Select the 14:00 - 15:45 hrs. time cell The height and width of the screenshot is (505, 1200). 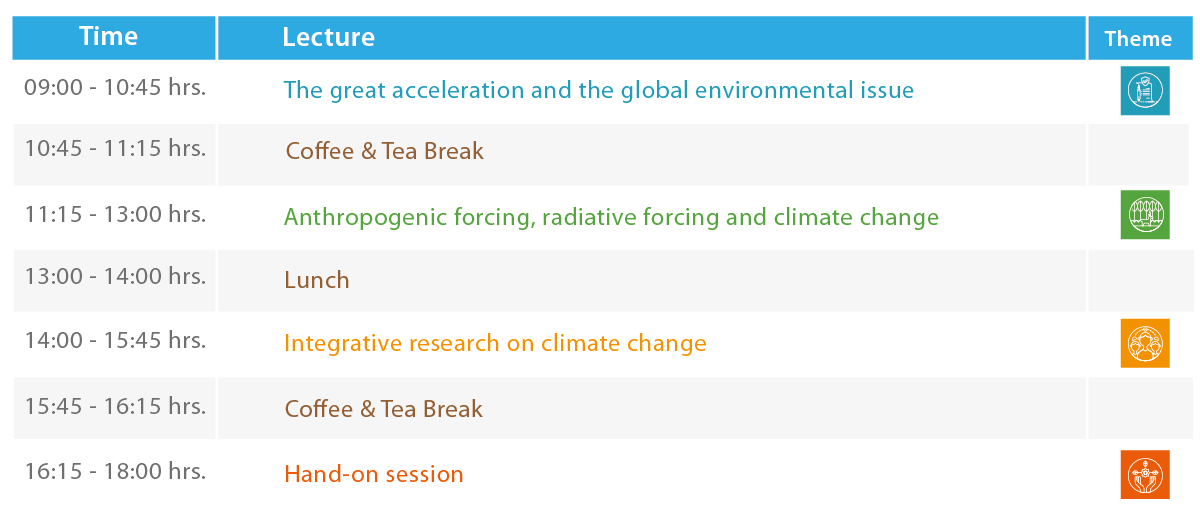point(115,340)
